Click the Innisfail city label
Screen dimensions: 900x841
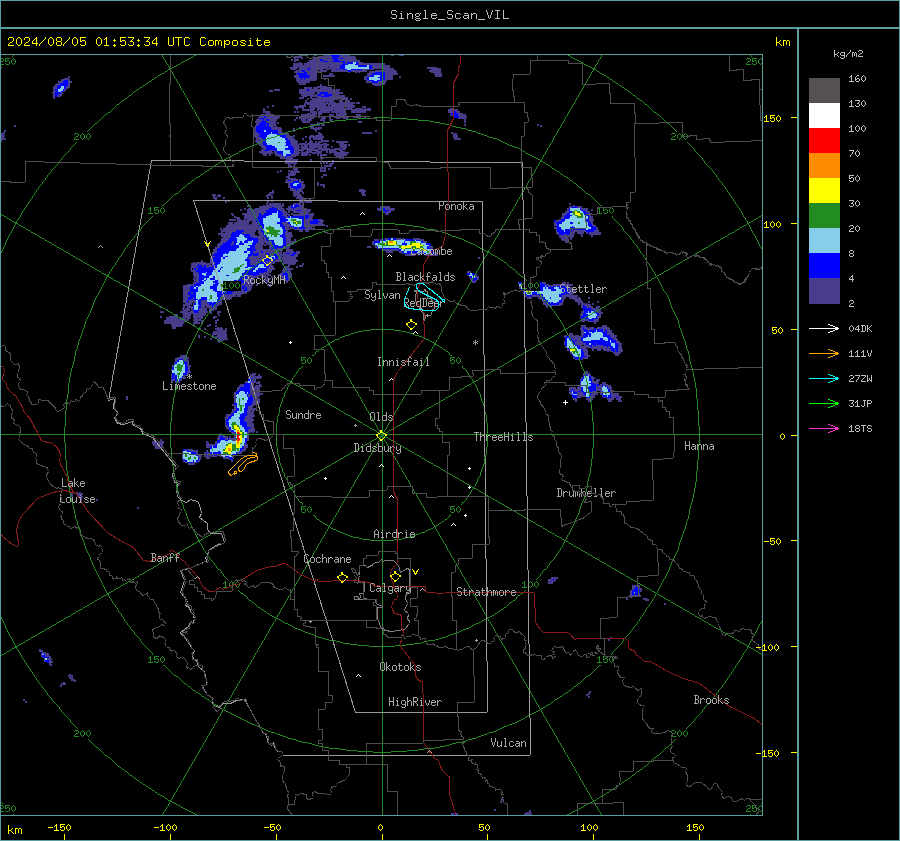point(403,362)
